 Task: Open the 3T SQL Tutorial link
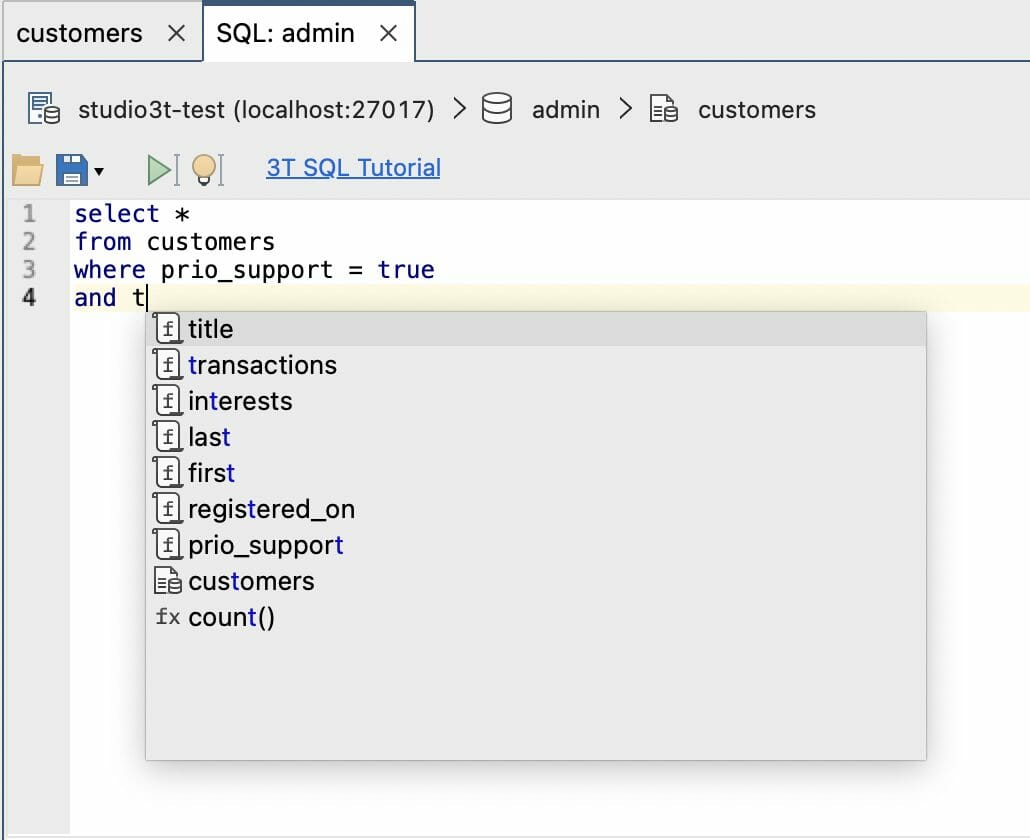[x=353, y=167]
